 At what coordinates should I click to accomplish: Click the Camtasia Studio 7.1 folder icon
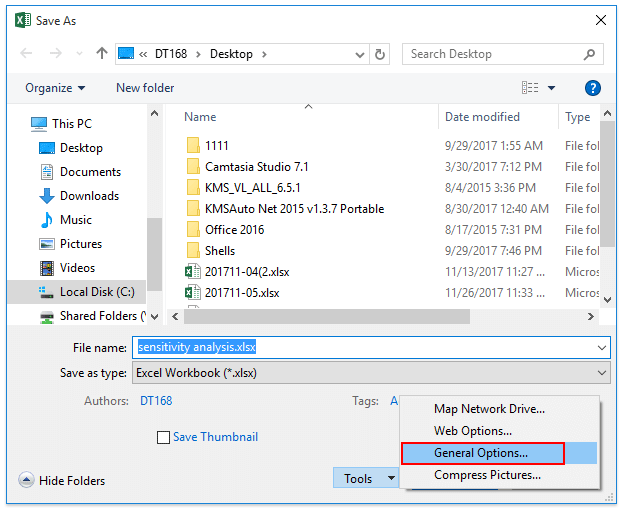click(x=193, y=166)
